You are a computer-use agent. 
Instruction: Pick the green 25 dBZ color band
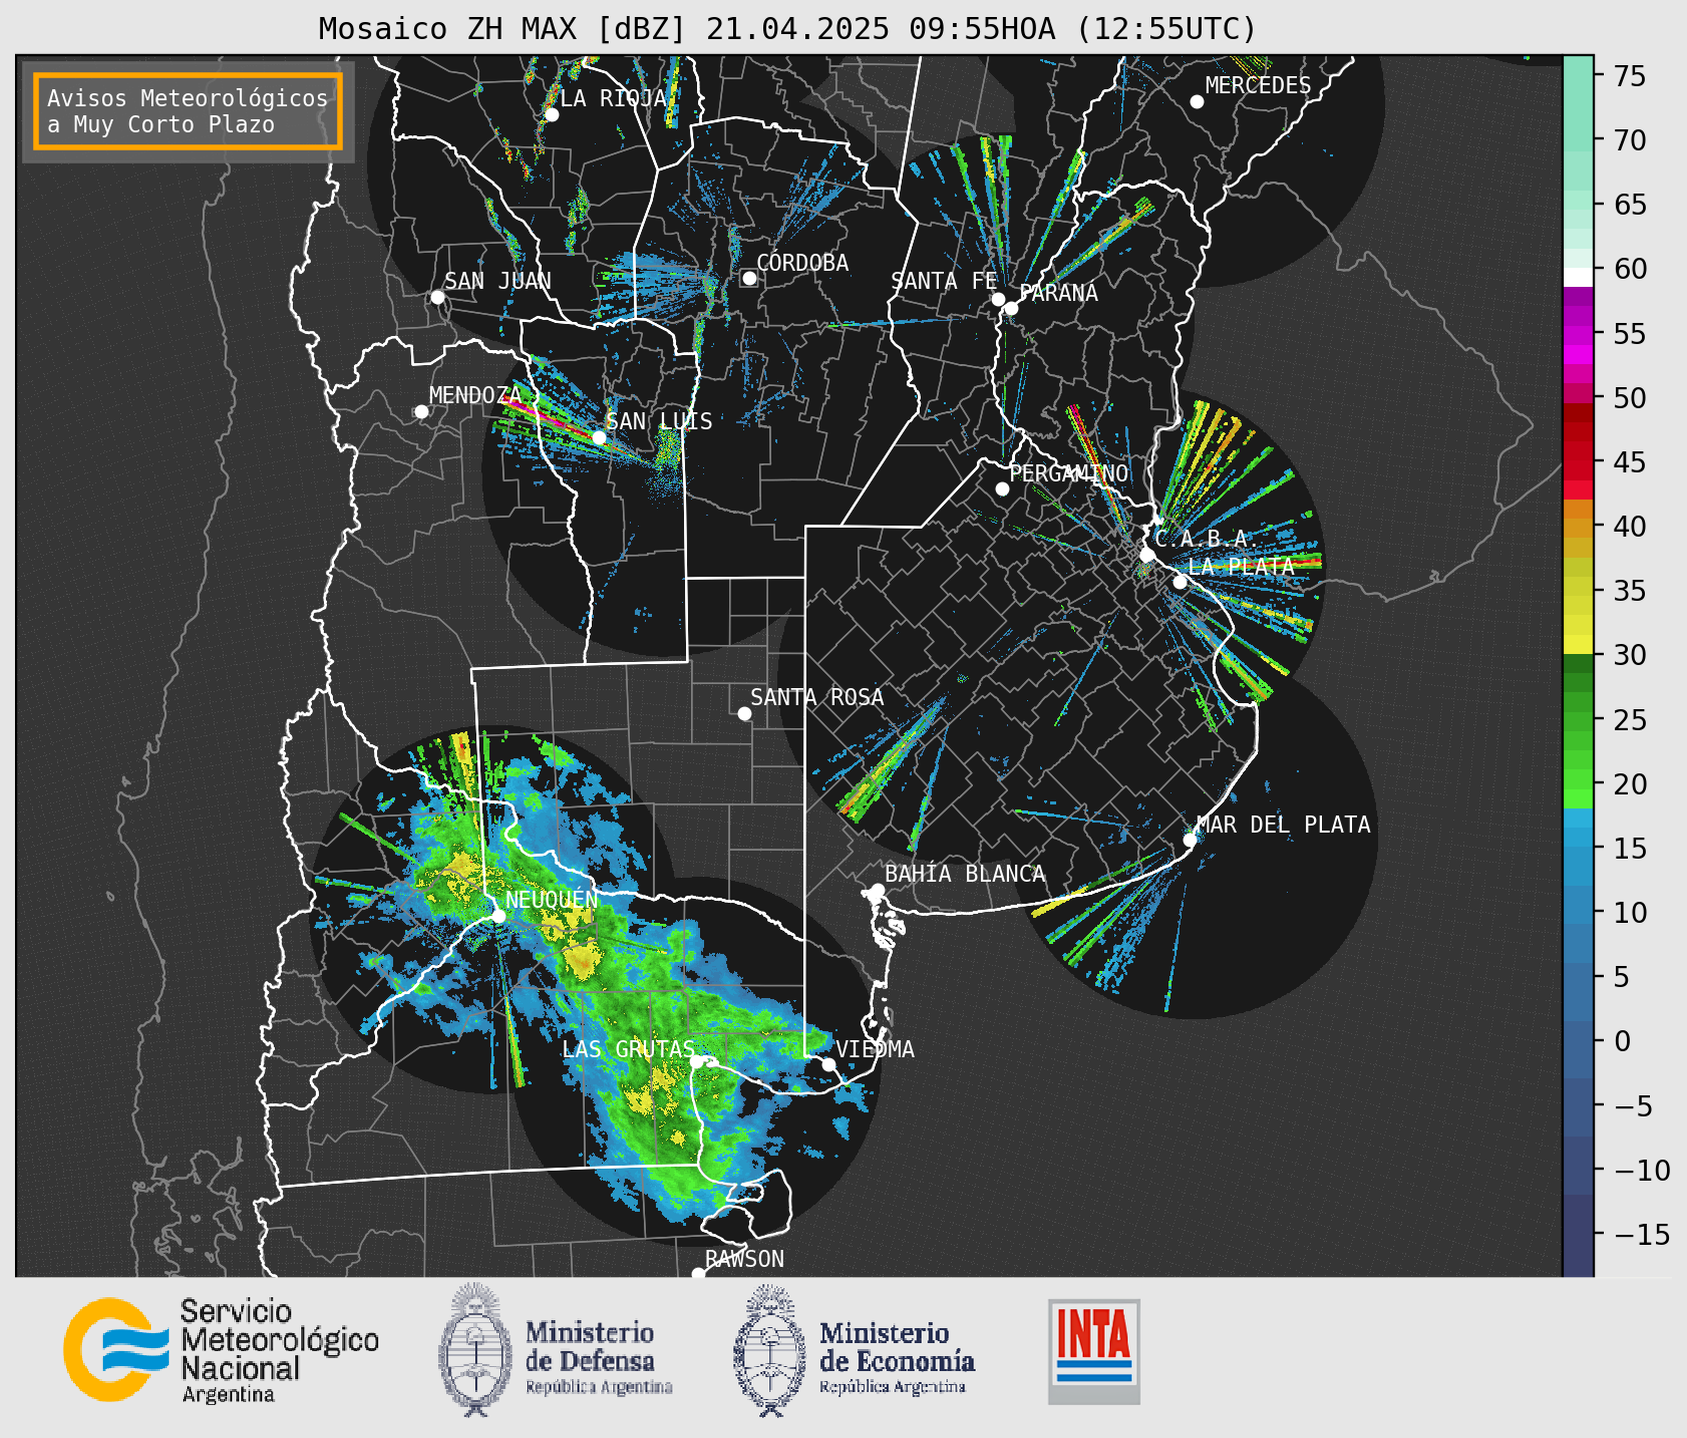coord(1578,720)
